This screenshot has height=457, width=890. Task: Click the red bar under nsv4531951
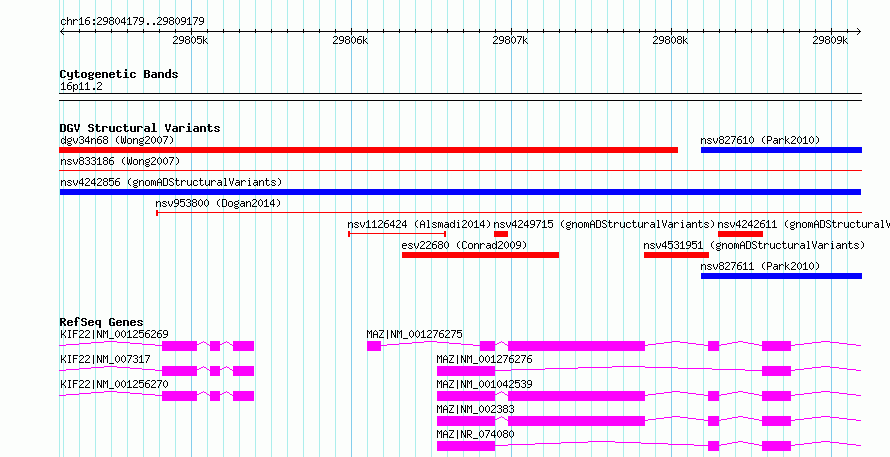676,255
